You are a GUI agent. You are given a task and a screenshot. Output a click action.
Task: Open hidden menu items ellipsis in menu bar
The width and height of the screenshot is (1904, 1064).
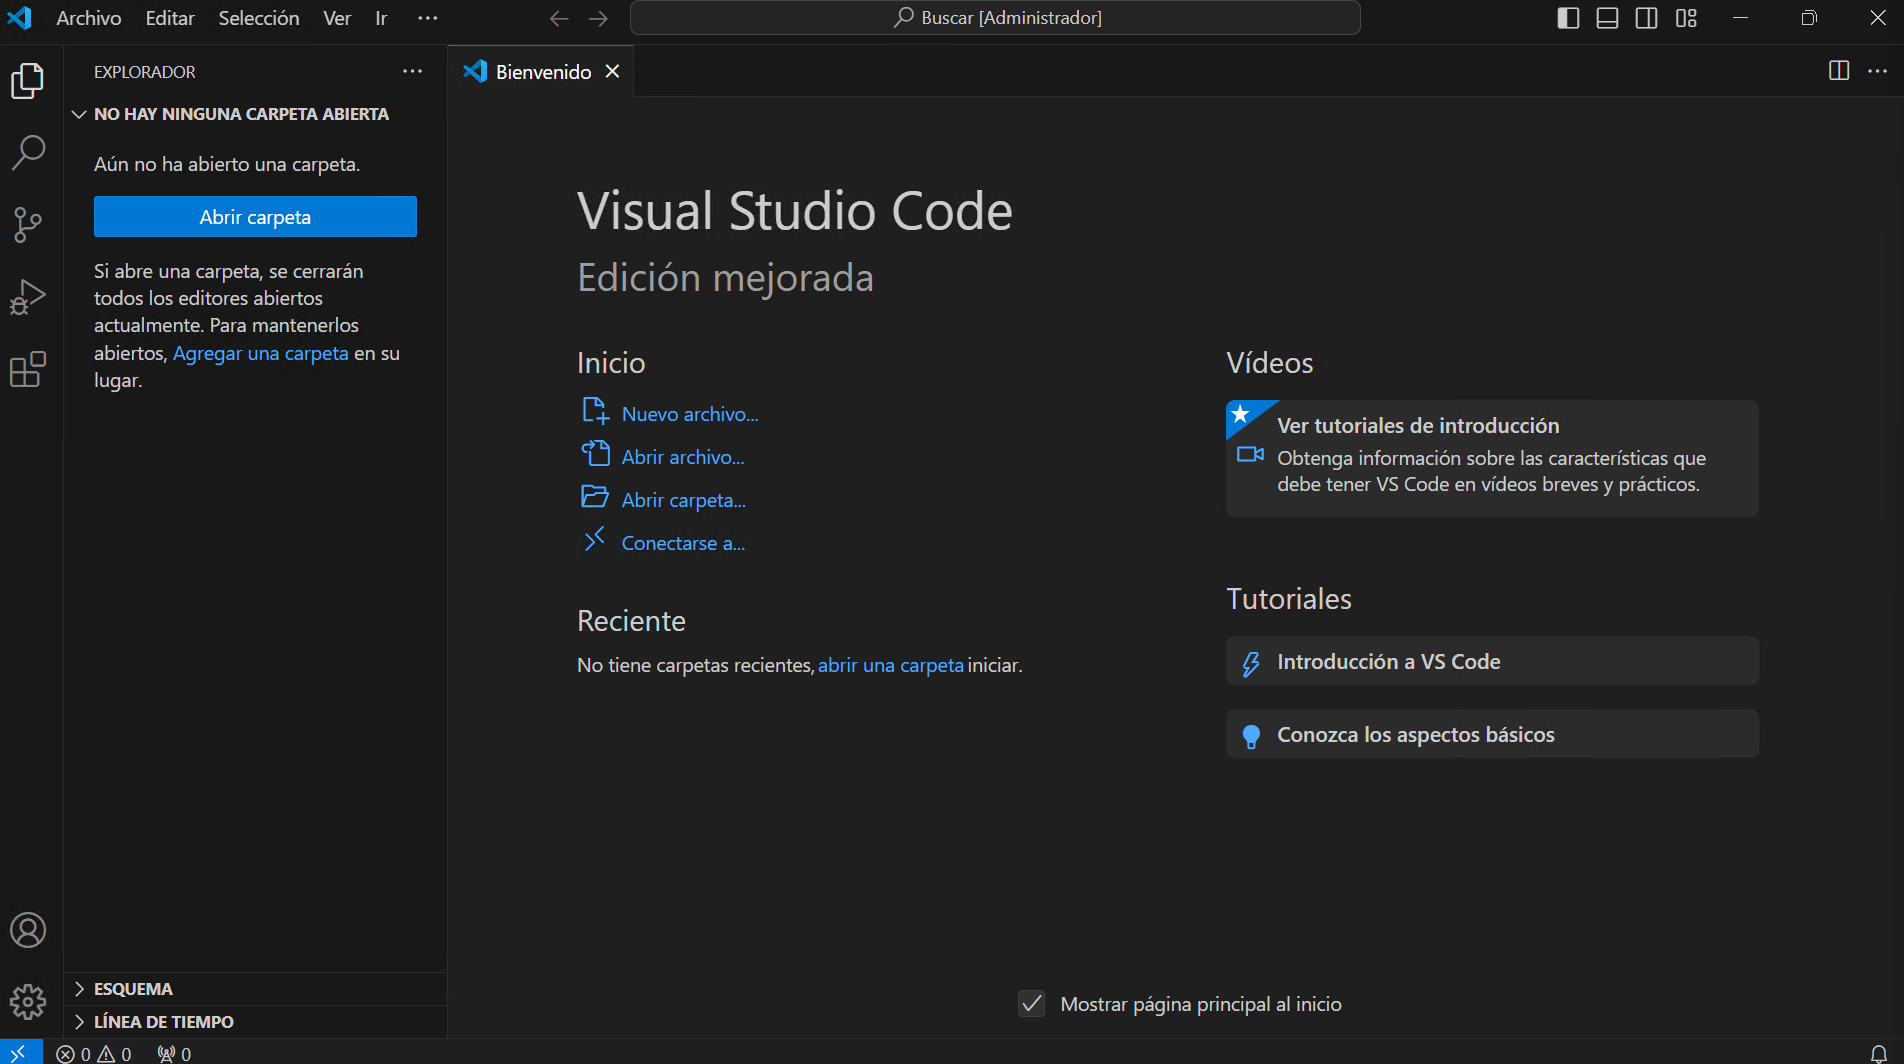coord(428,18)
